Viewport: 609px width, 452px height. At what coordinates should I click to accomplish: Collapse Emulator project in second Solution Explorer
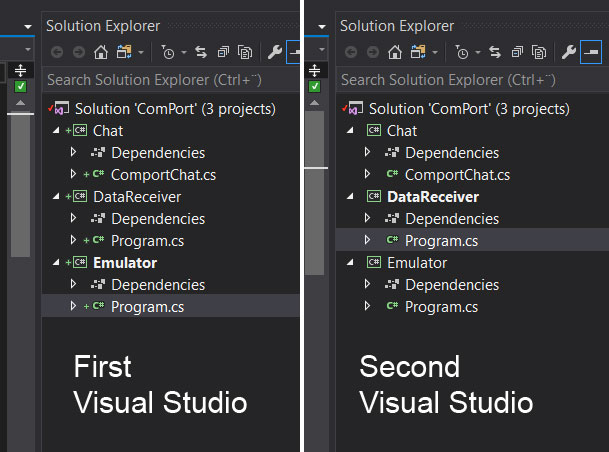click(350, 263)
